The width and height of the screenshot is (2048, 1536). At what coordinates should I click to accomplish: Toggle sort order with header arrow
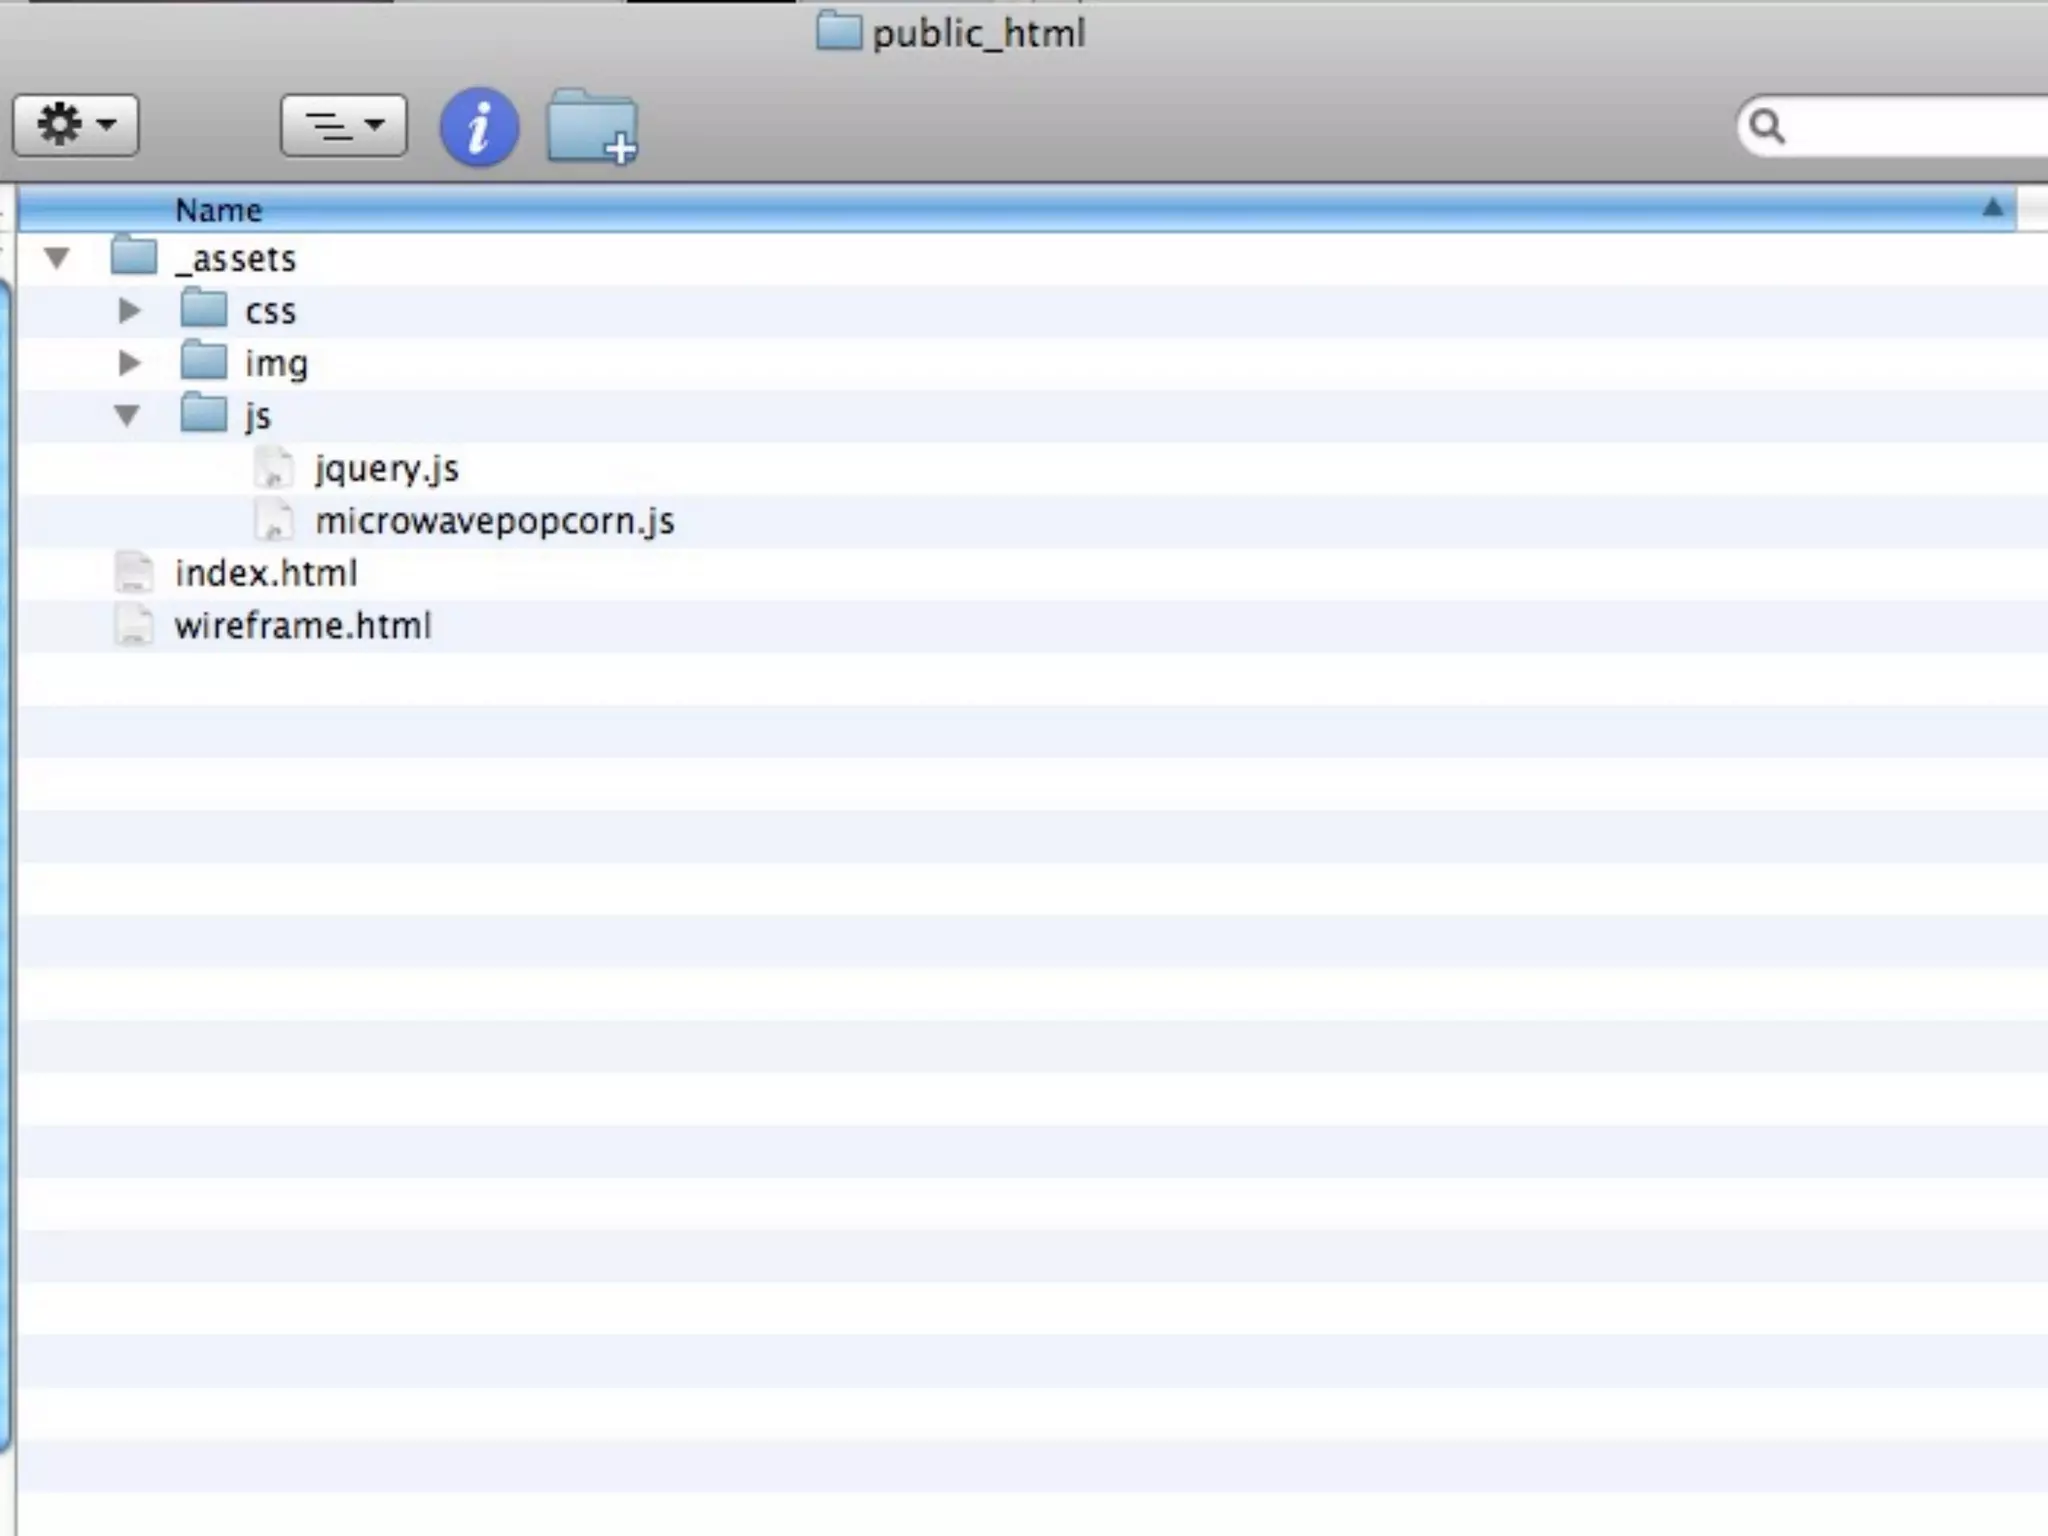coord(1992,208)
